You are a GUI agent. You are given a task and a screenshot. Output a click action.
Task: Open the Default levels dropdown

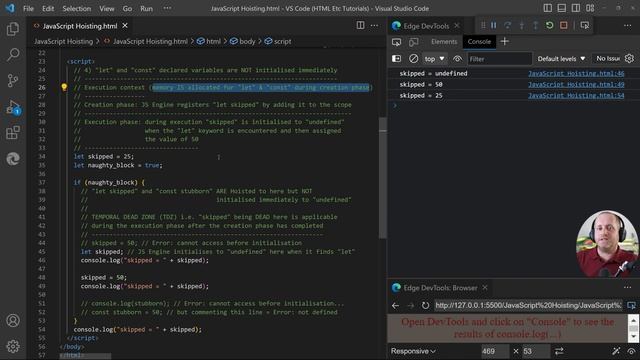click(561, 59)
